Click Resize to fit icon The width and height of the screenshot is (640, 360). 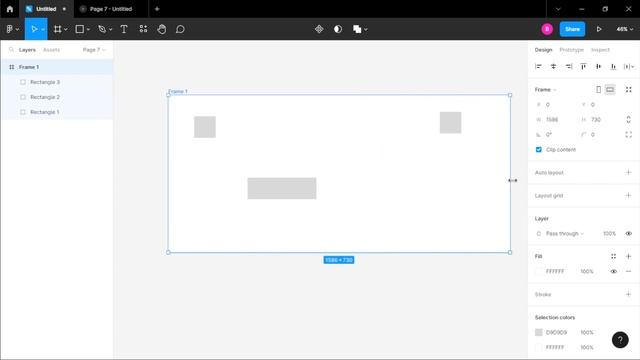629,89
